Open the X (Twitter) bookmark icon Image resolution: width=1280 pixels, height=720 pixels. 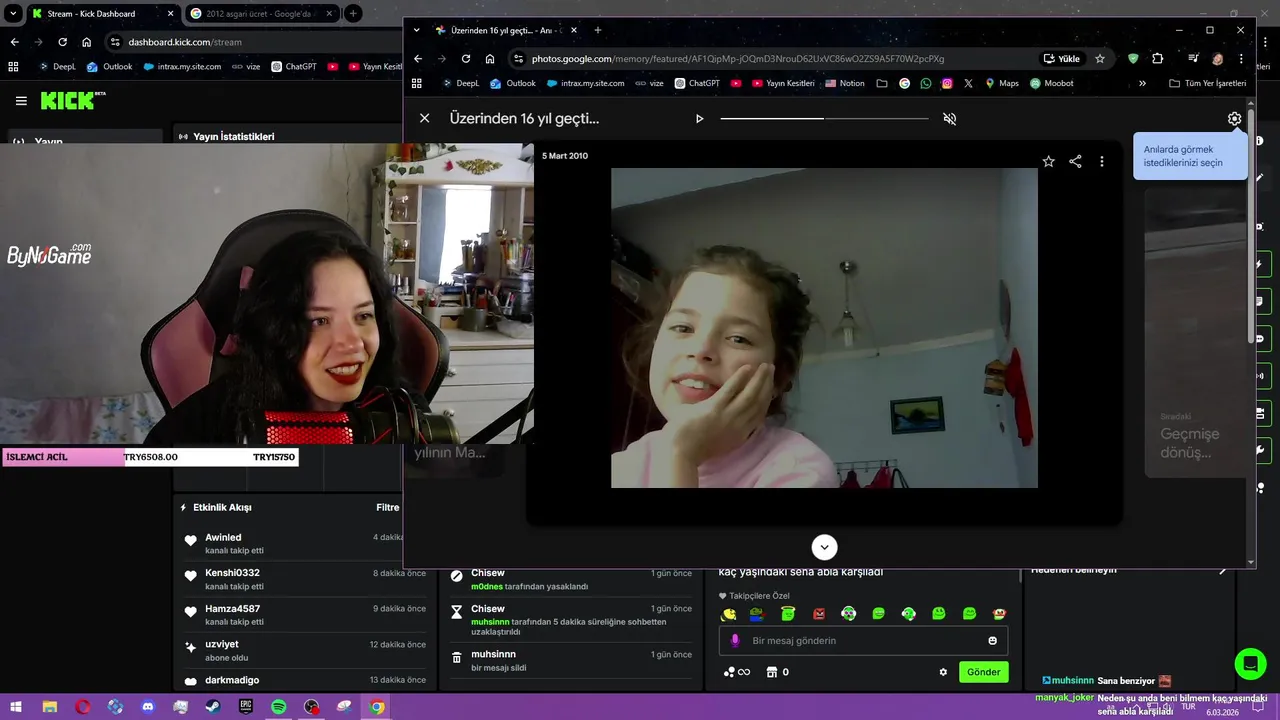click(968, 83)
